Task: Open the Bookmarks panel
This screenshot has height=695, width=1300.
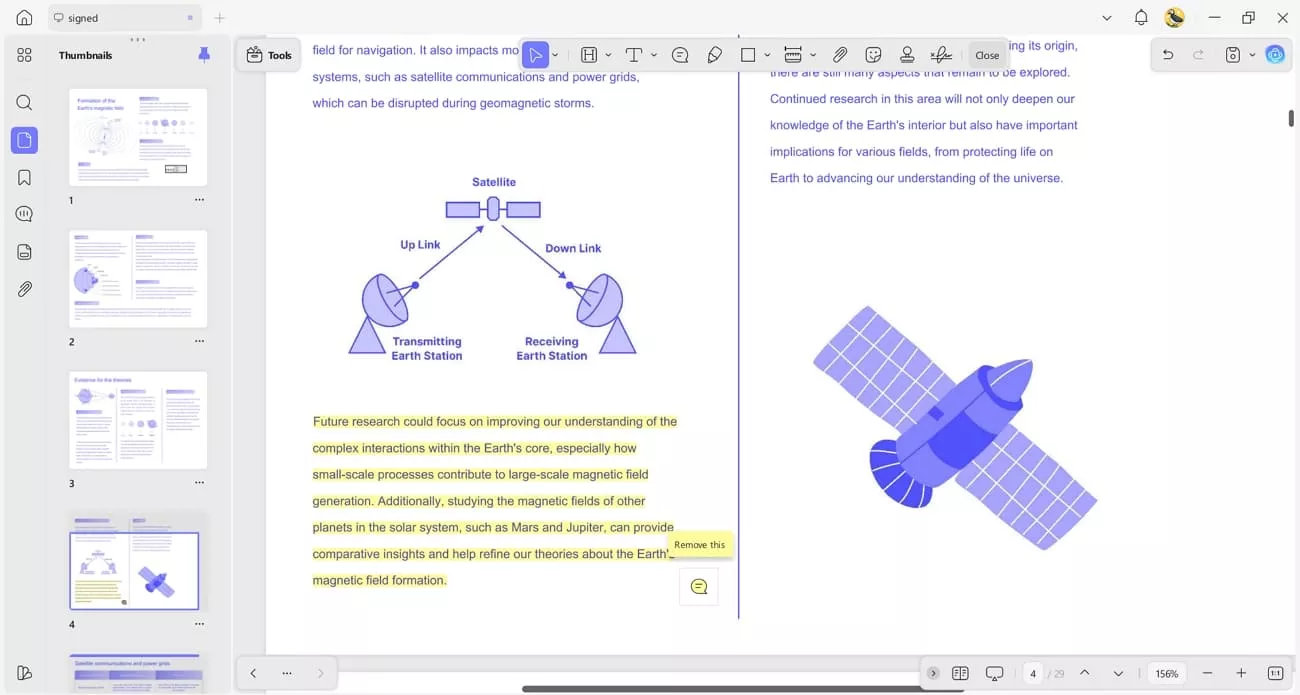Action: [x=23, y=177]
